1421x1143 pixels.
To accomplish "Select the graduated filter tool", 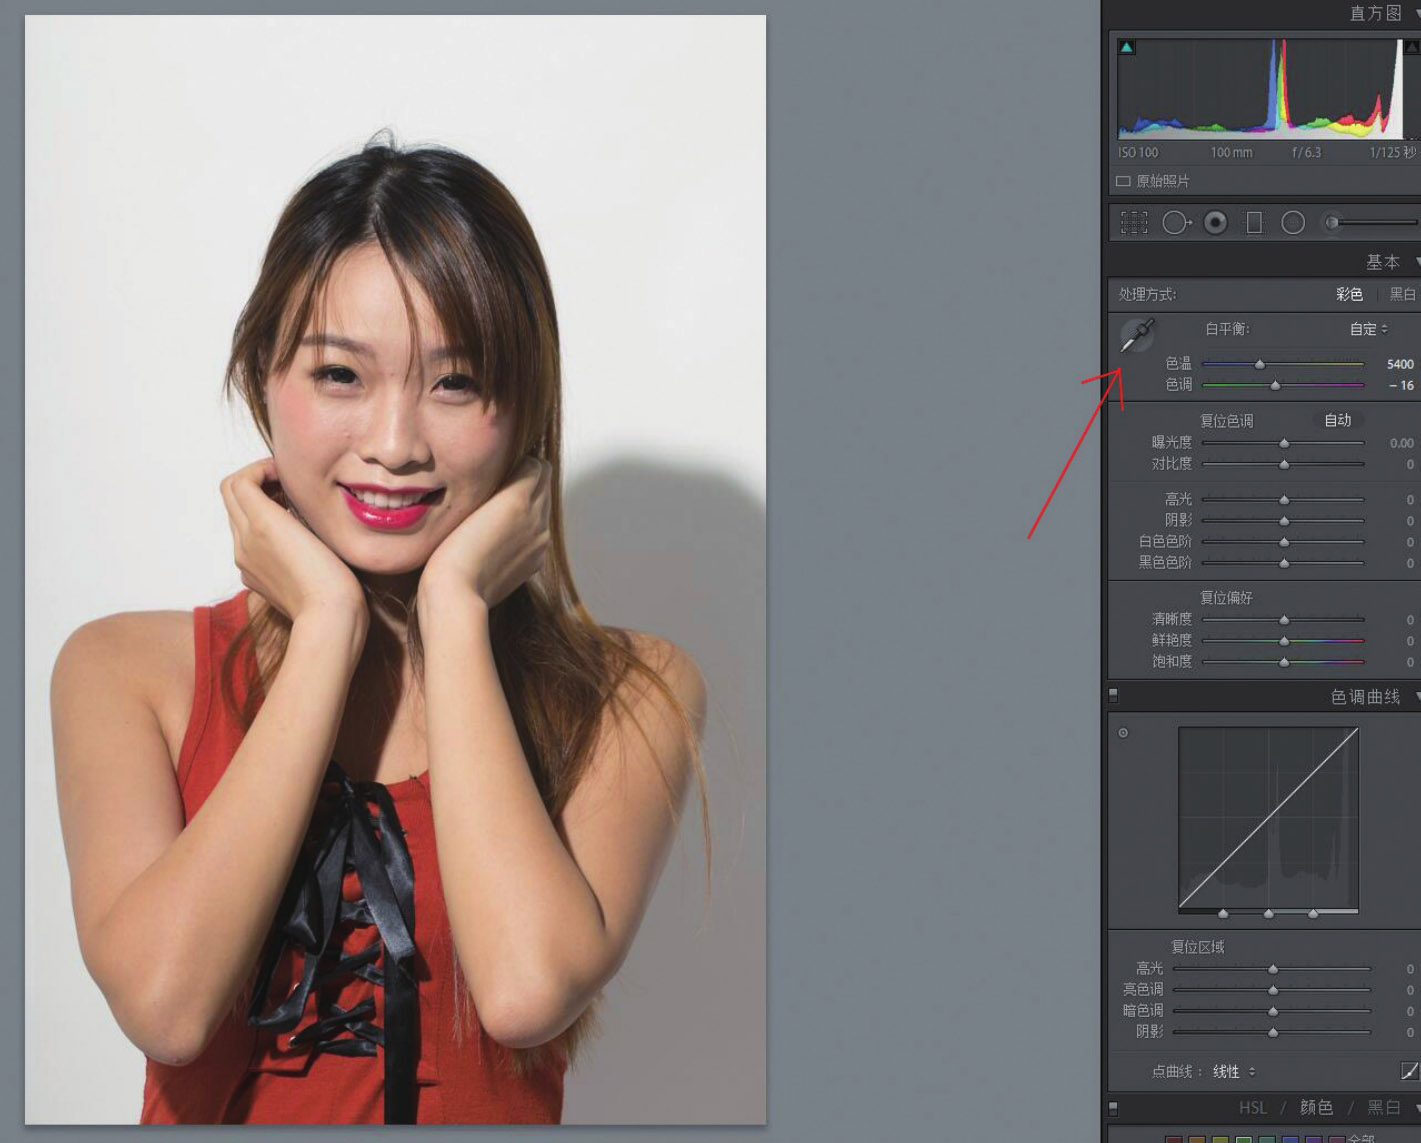I will click(1254, 223).
